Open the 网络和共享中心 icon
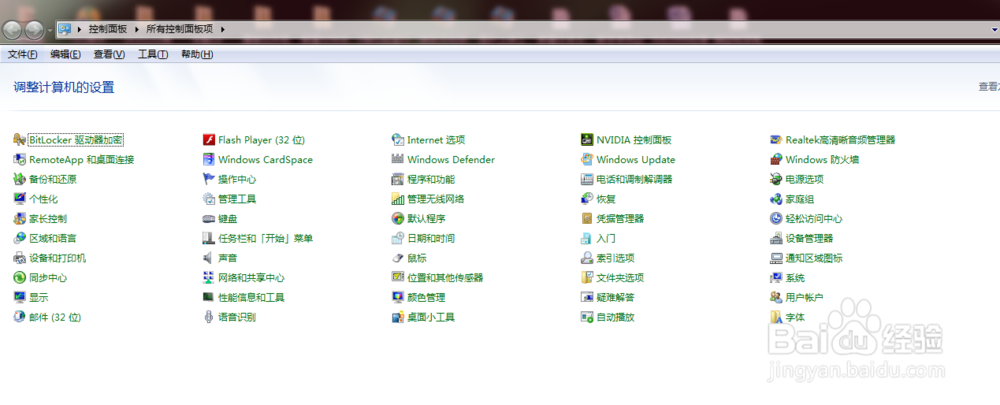The image size is (1000, 405). [x=208, y=278]
